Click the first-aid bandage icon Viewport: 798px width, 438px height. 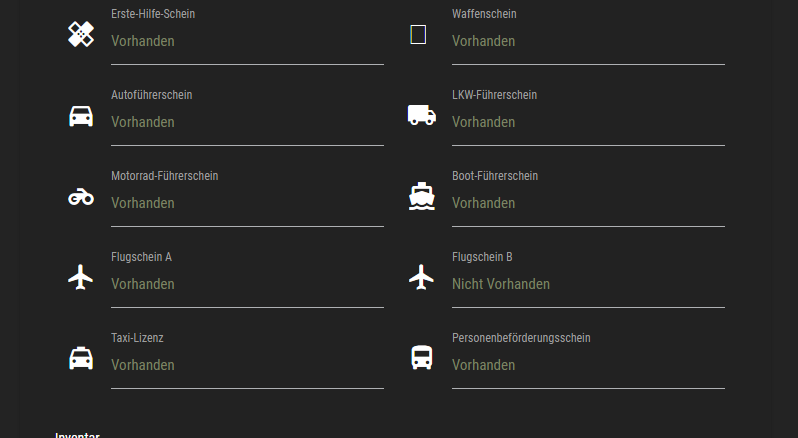tap(81, 35)
